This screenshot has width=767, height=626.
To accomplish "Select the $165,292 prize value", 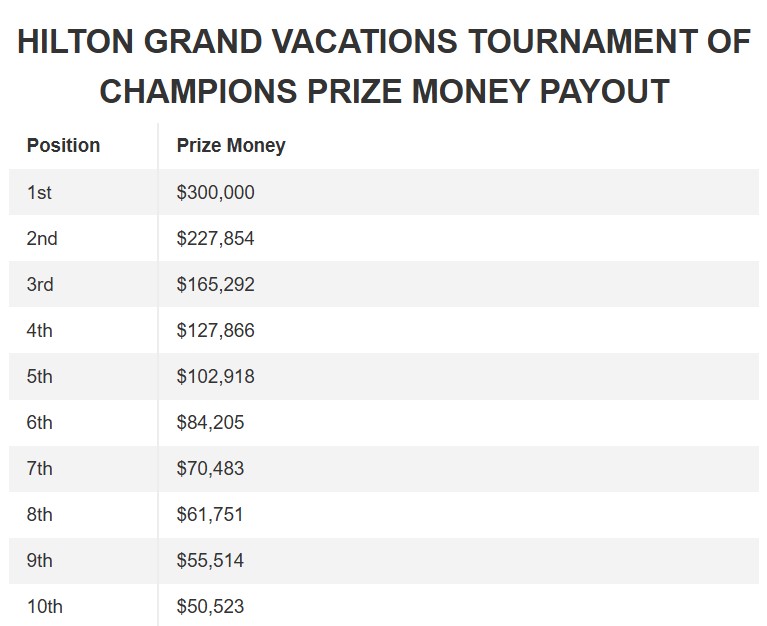I will [215, 284].
